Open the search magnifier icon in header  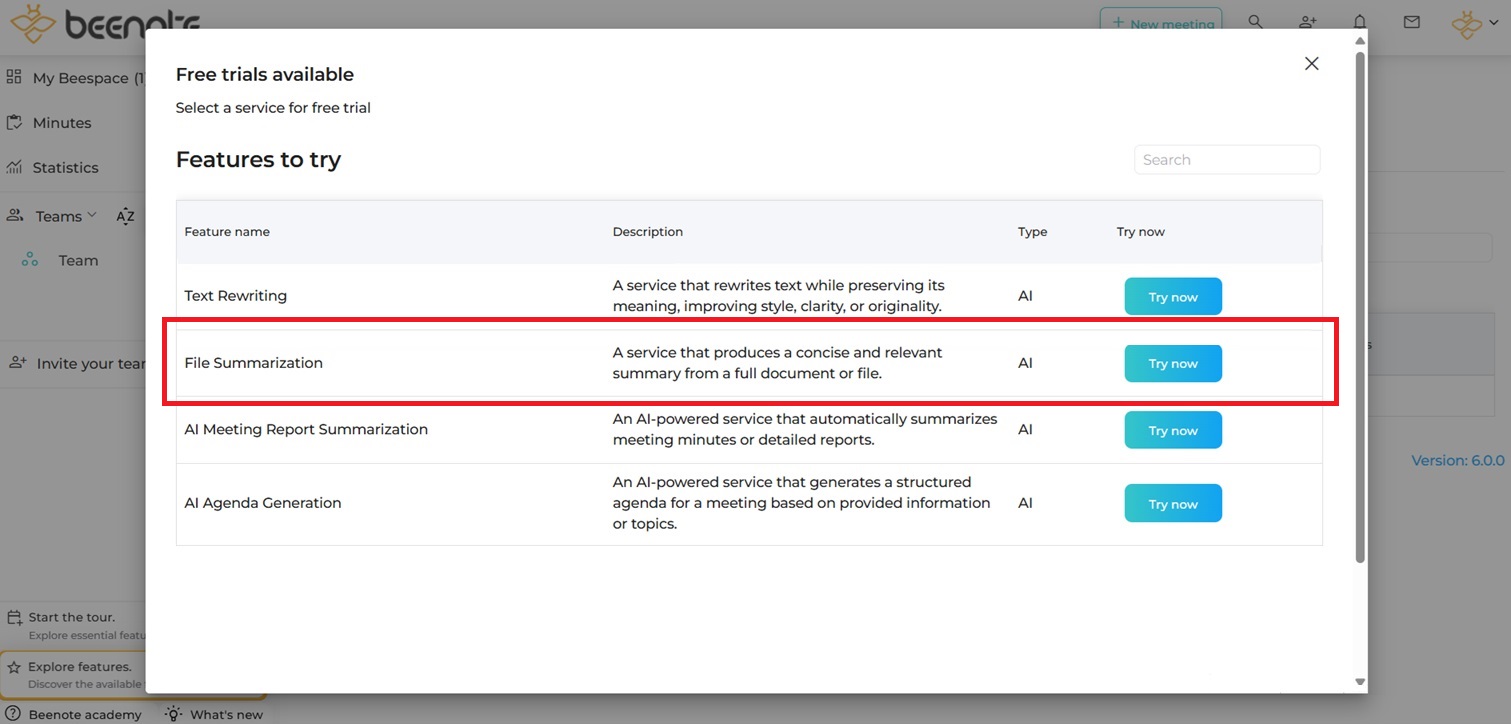tap(1255, 22)
